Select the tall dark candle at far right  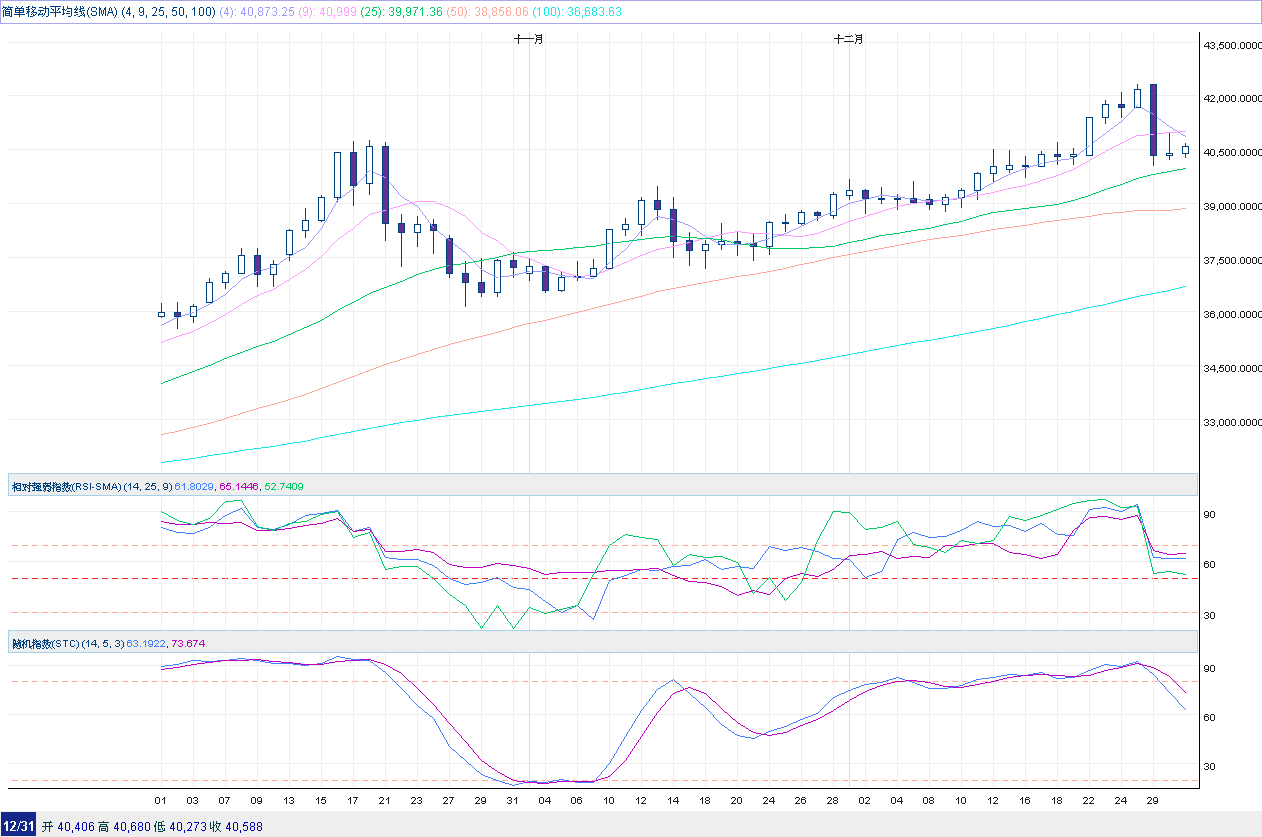1153,120
